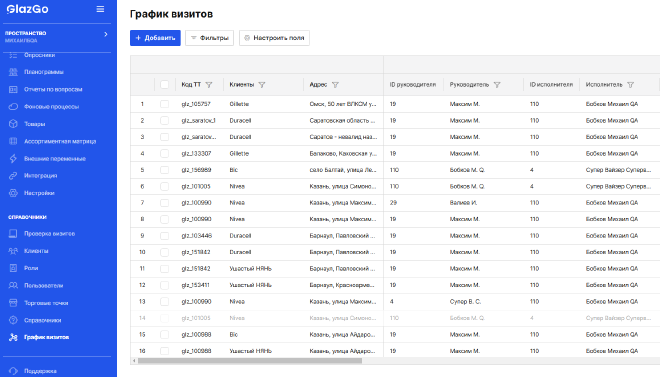Select Gillette cell in row 1
Image resolution: width=660 pixels, height=377 pixels.
239,104
